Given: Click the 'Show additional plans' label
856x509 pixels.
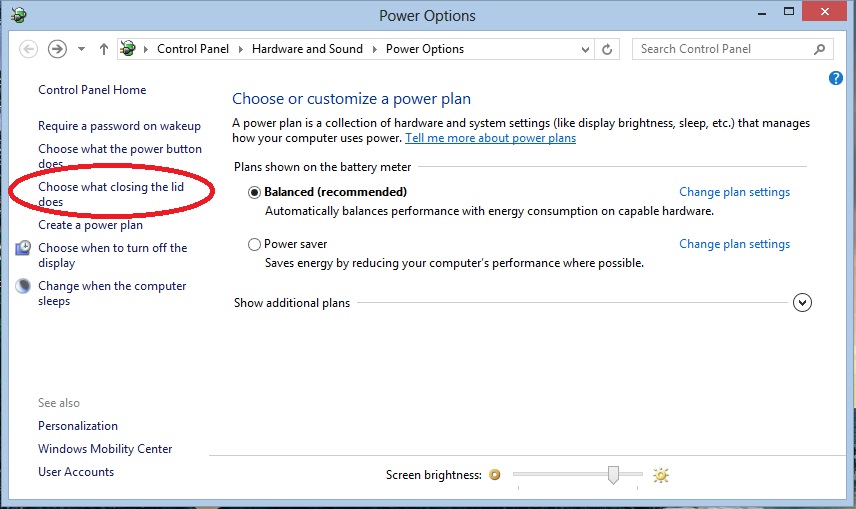Looking at the screenshot, I should click(292, 303).
